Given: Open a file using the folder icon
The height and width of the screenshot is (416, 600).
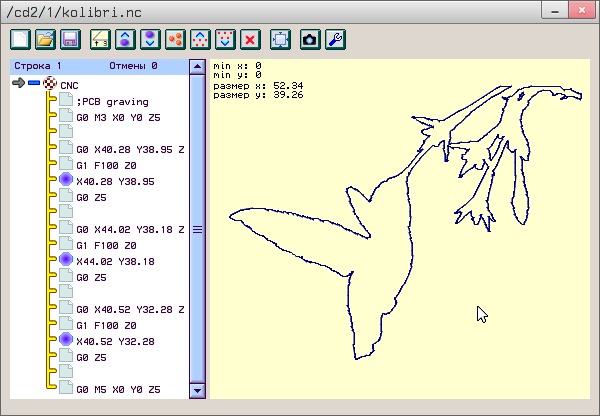Looking at the screenshot, I should 45,40.
